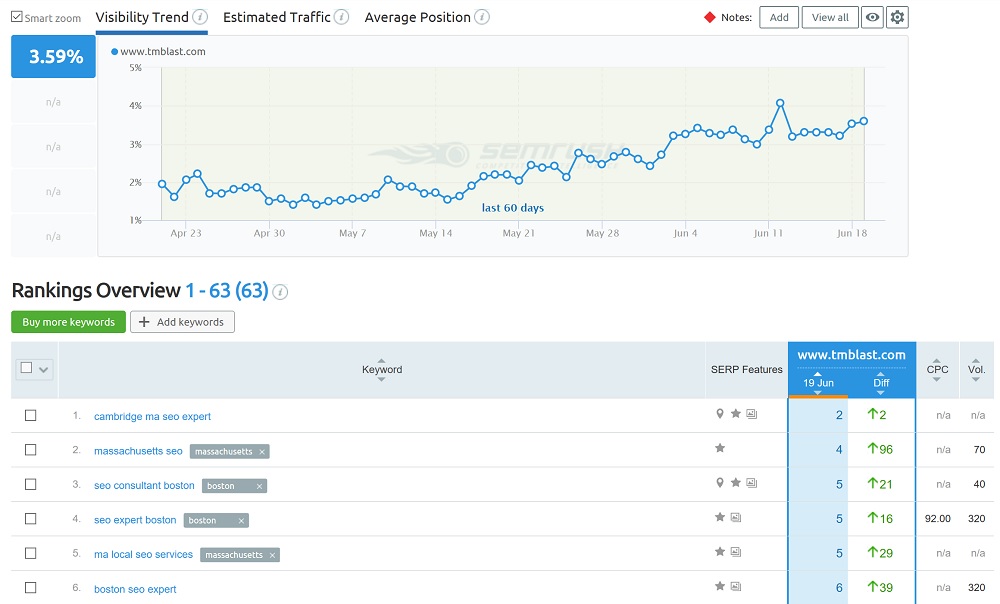Sort table by Keyword column
The width and height of the screenshot is (1000, 604).
381,369
